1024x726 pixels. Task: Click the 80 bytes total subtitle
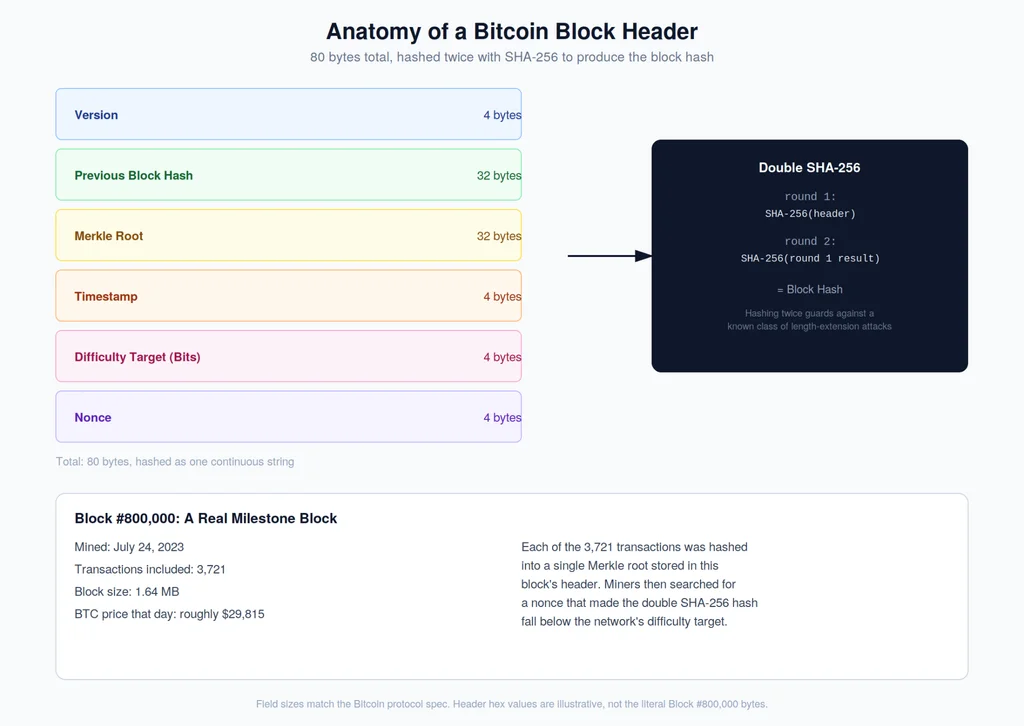click(512, 57)
